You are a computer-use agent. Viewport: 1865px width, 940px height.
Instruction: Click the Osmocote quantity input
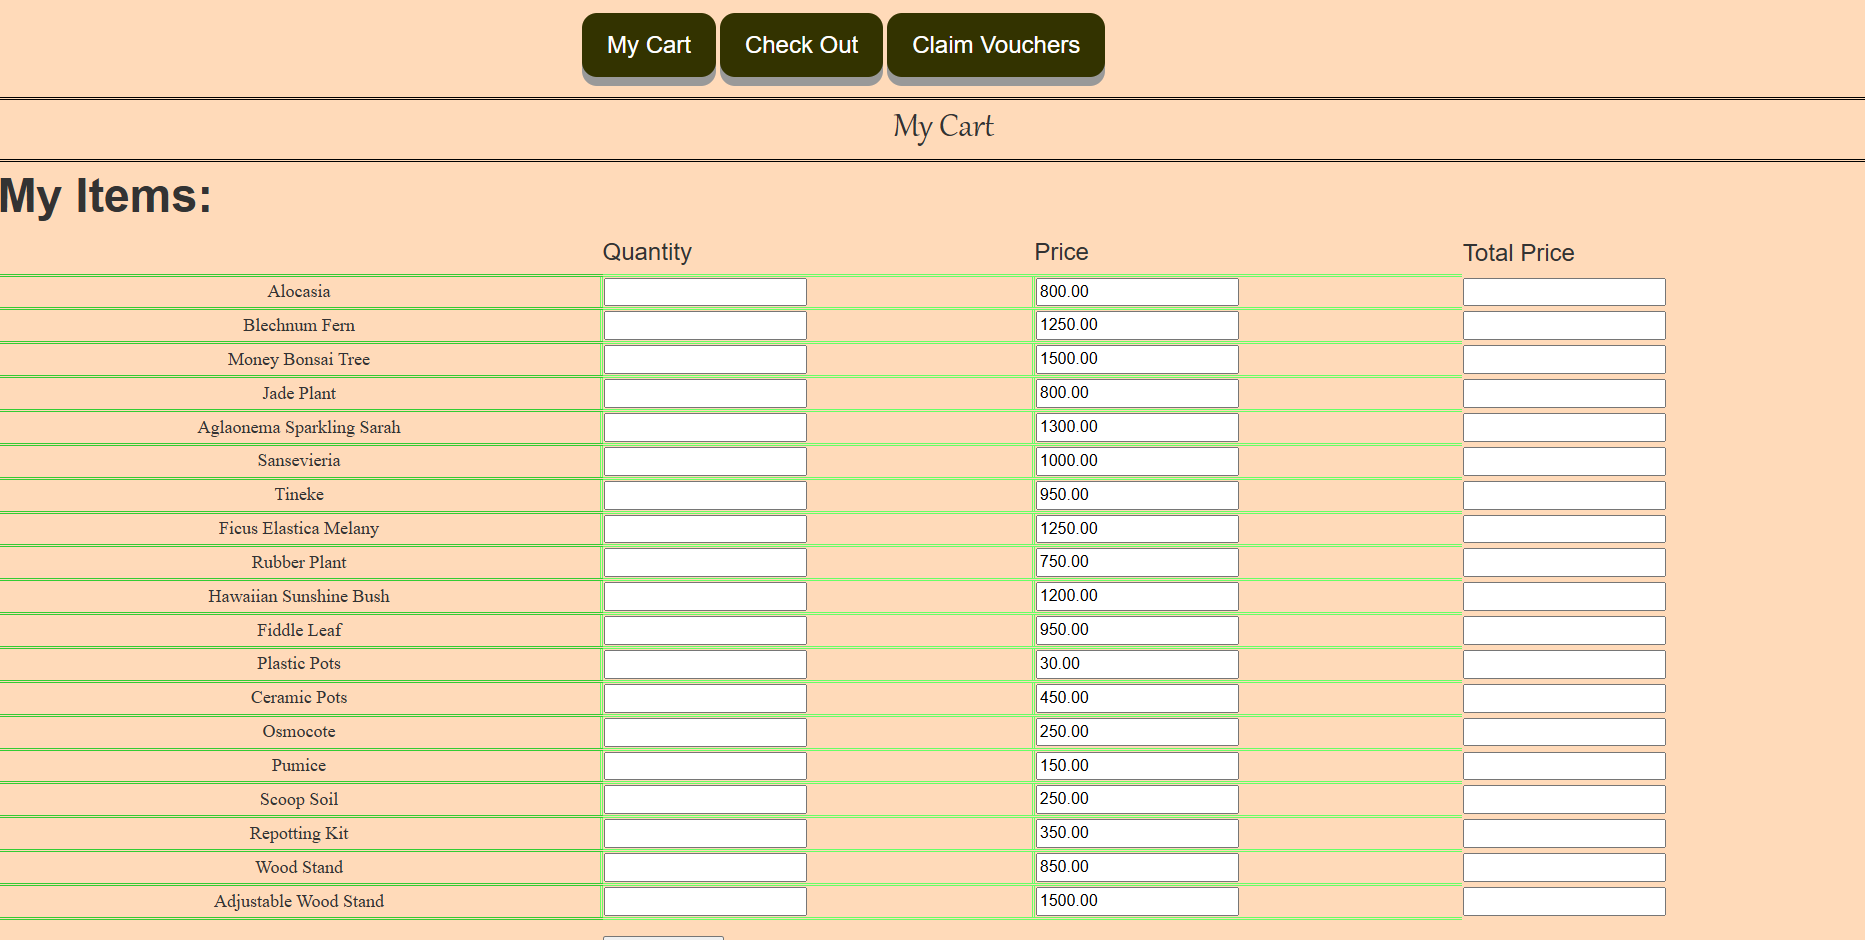tap(705, 732)
